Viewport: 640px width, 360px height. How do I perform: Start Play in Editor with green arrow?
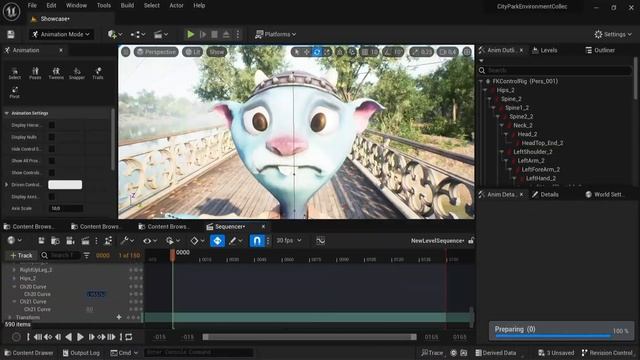[x=190, y=34]
